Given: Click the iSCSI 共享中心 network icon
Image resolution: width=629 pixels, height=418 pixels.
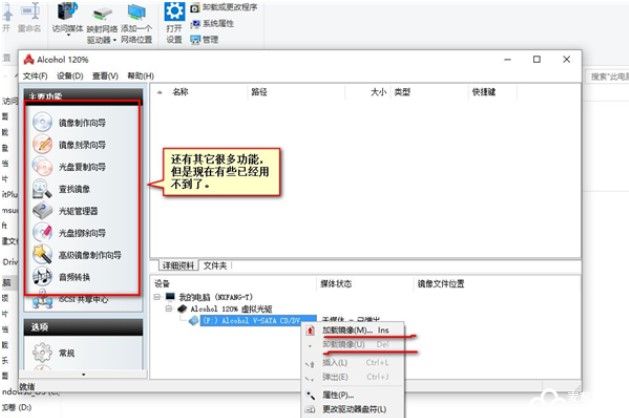Looking at the screenshot, I should (x=42, y=300).
